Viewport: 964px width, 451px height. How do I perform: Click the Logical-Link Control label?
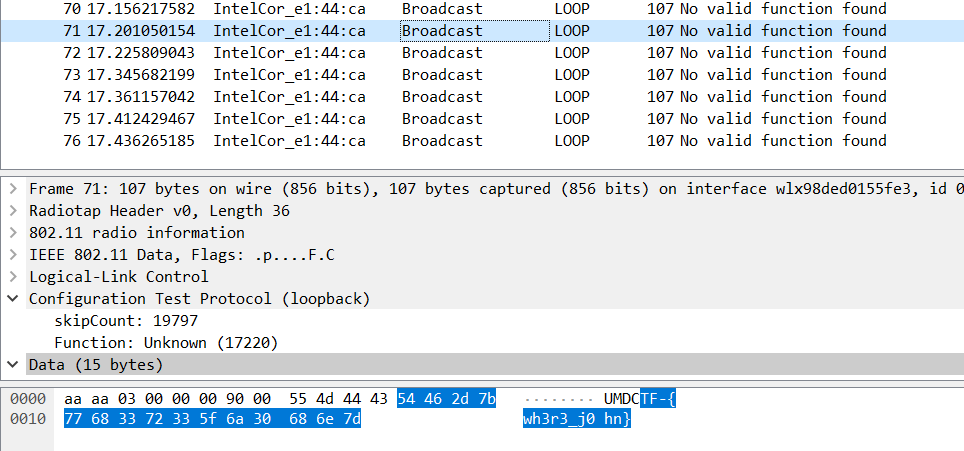point(119,277)
